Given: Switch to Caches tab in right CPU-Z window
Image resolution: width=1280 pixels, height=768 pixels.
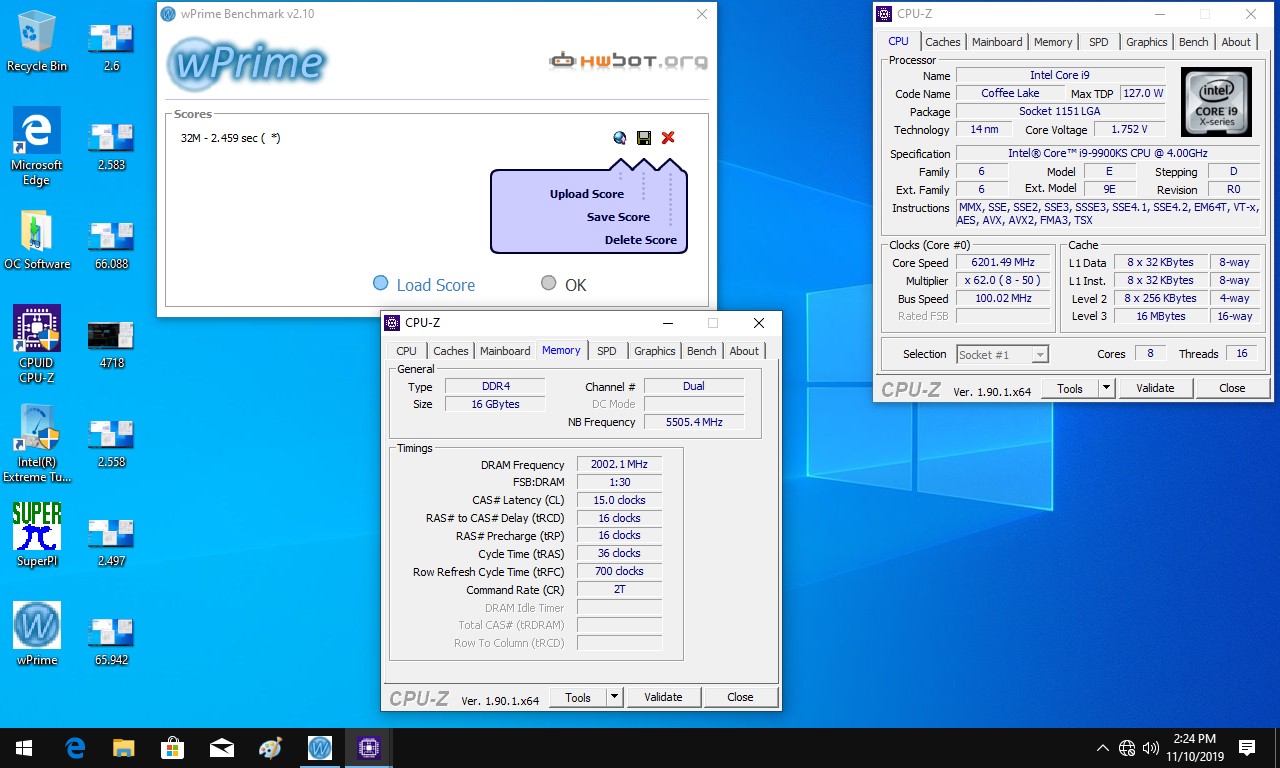Looking at the screenshot, I should click(x=942, y=42).
